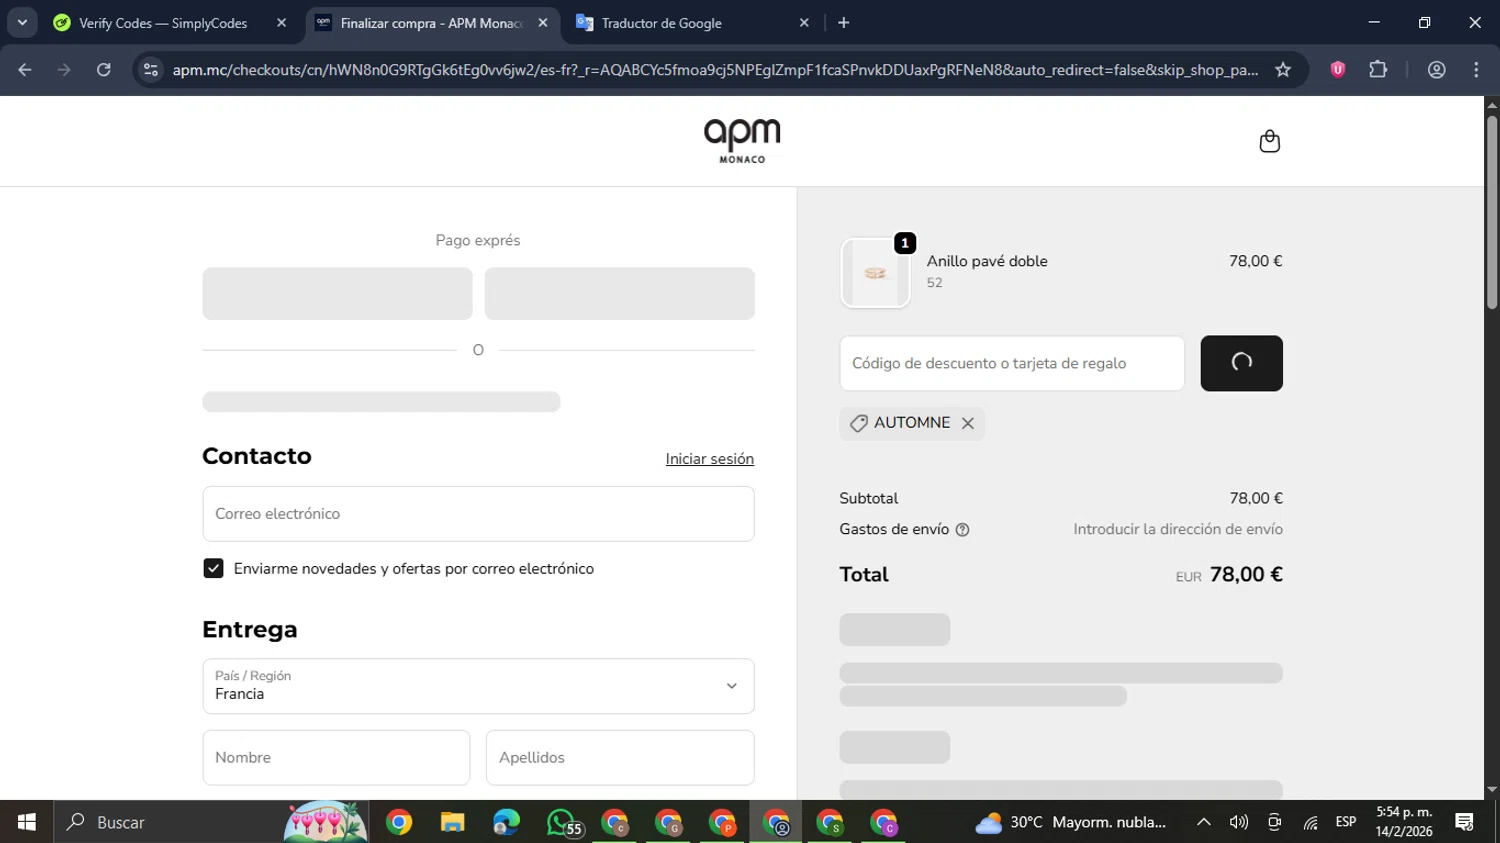The width and height of the screenshot is (1500, 843).
Task: Open the Extensions puzzle menu
Action: [x=1378, y=70]
